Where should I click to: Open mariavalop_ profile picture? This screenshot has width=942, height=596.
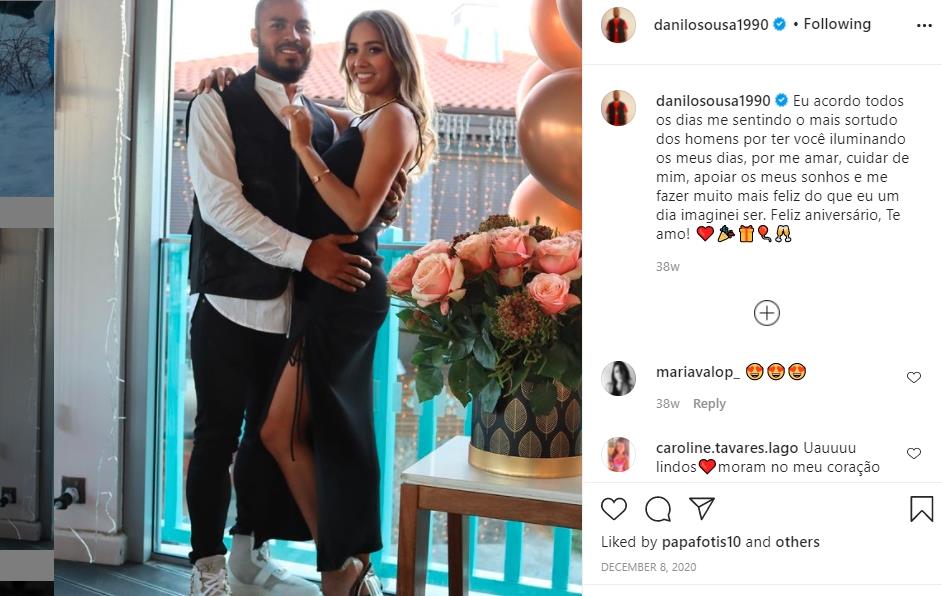pyautogui.click(x=618, y=379)
